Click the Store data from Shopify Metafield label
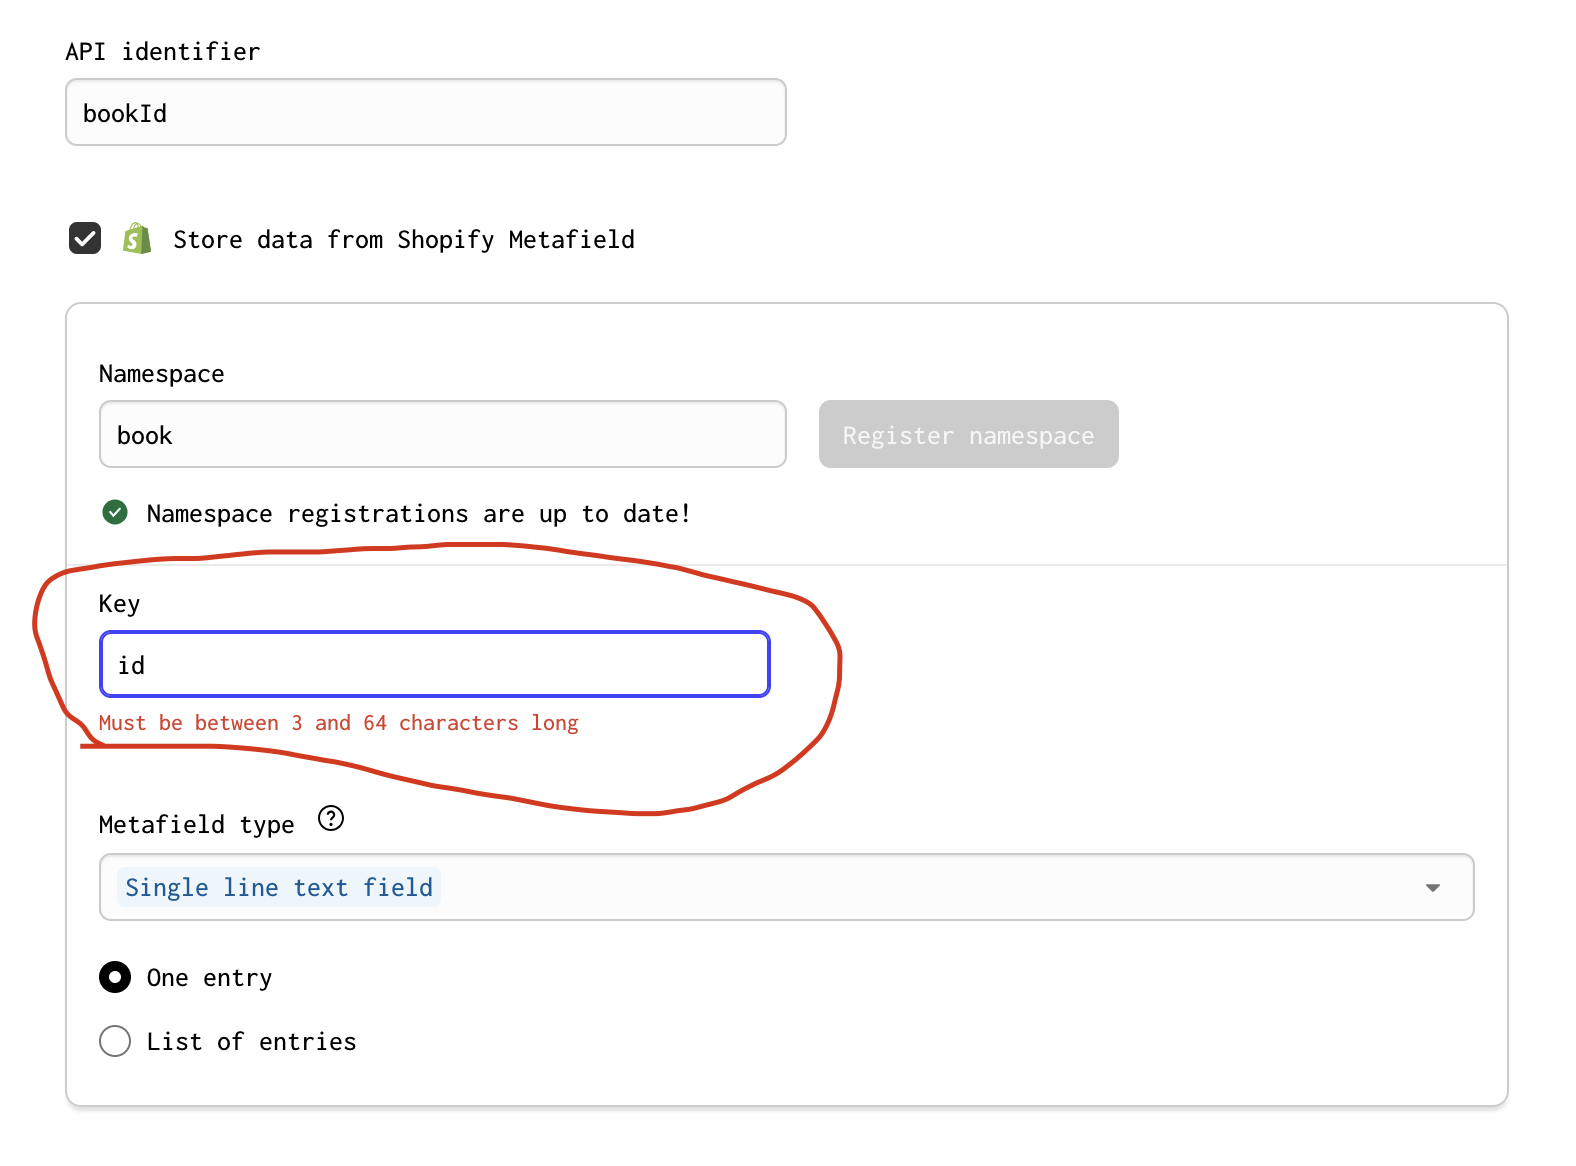 (x=403, y=240)
